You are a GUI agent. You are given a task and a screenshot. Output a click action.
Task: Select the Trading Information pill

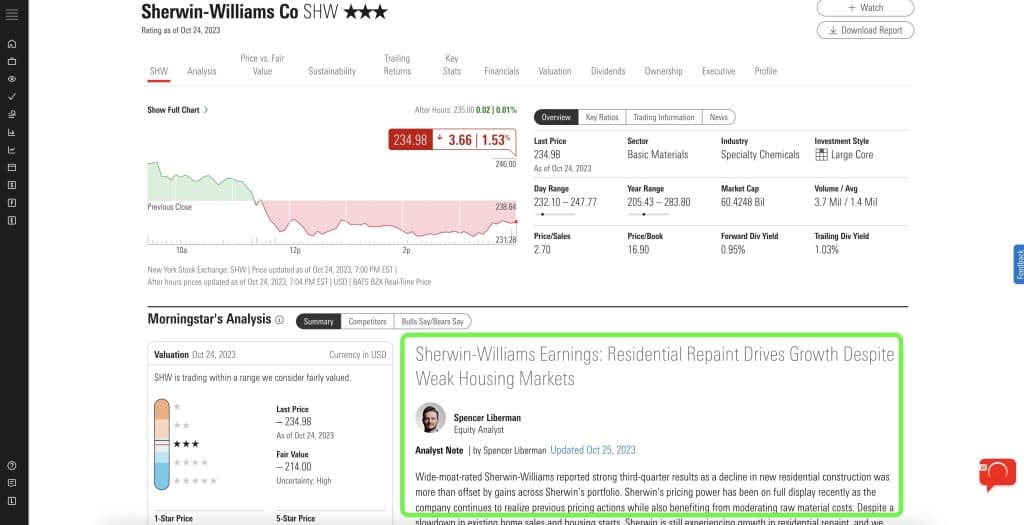tap(664, 117)
